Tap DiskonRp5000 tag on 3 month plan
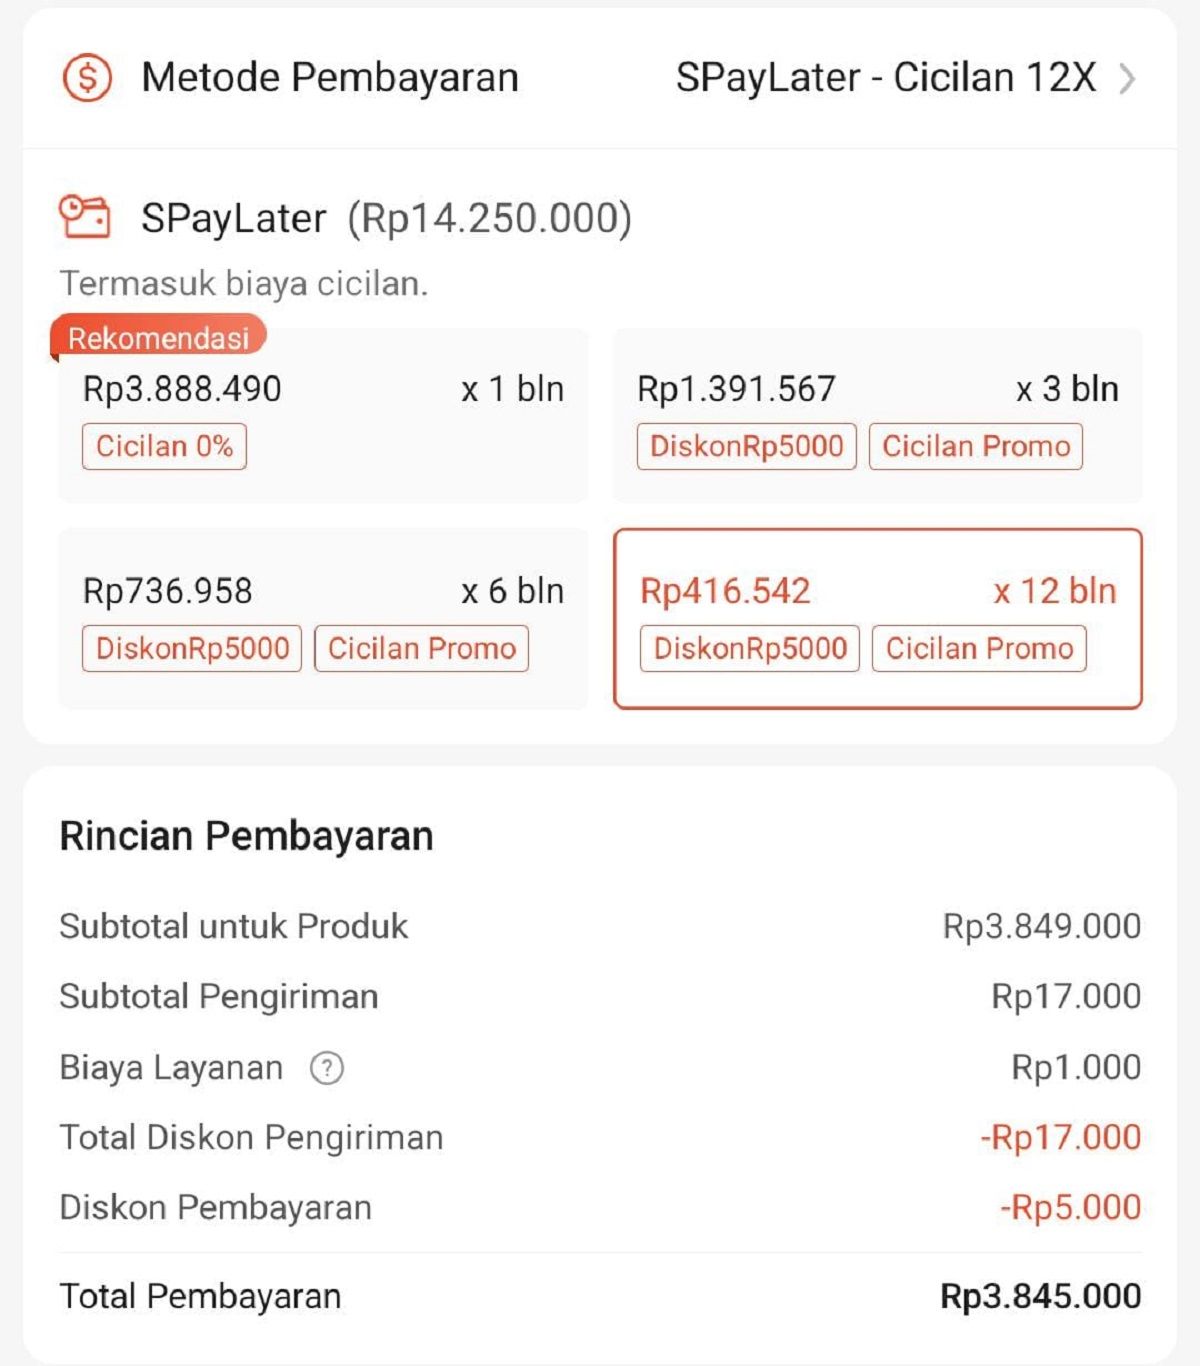This screenshot has width=1200, height=1366. click(x=746, y=446)
